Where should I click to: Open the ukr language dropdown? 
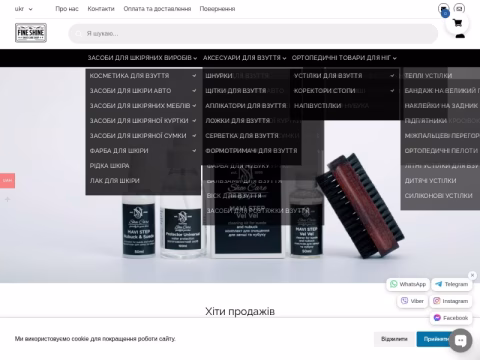(24, 9)
